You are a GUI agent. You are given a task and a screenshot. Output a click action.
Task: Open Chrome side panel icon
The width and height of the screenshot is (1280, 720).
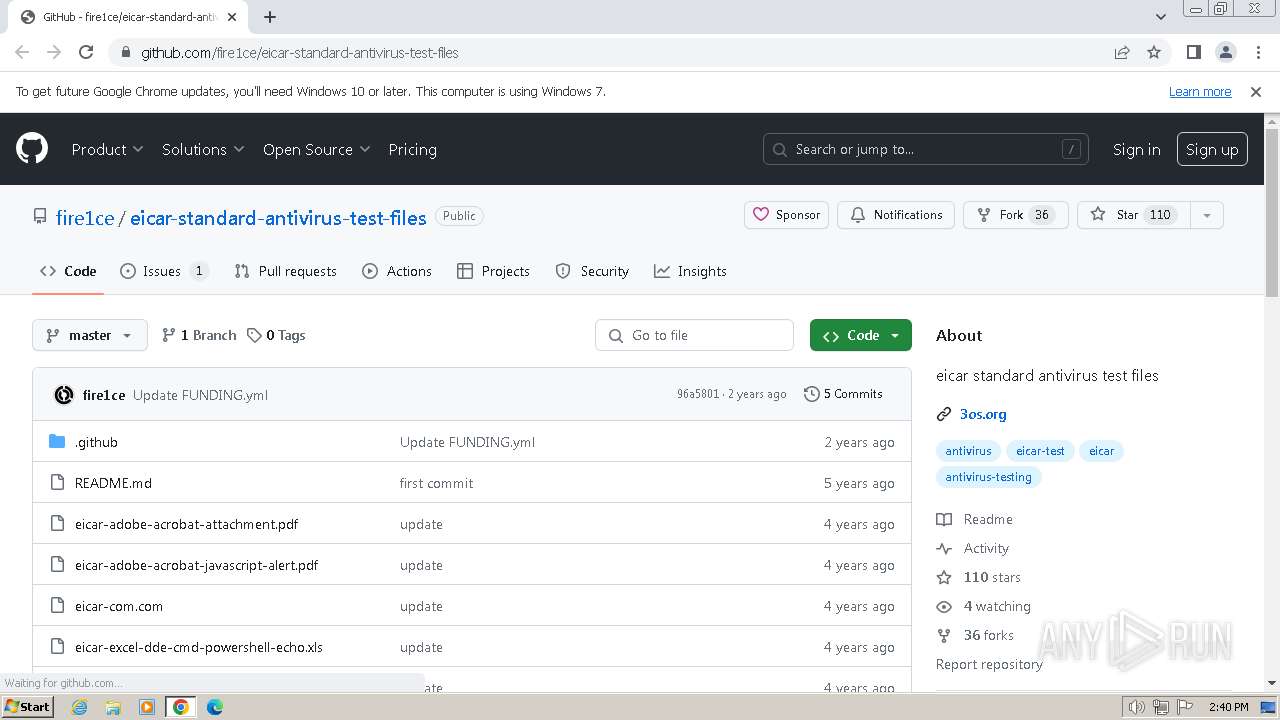pyautogui.click(x=1194, y=52)
